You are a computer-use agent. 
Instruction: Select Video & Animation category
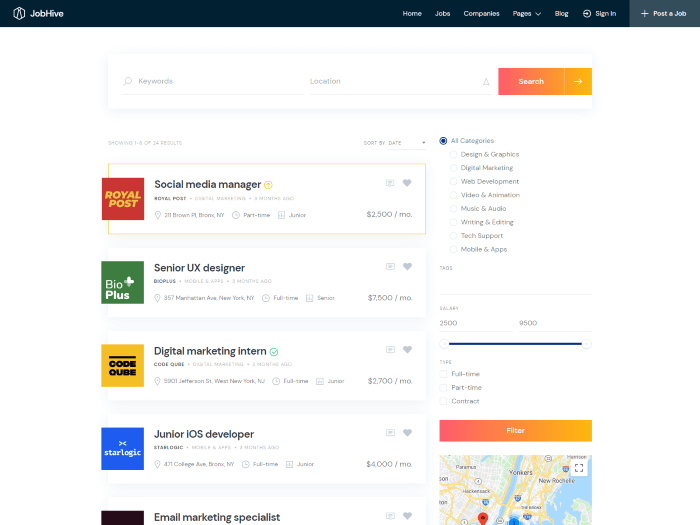click(x=453, y=195)
